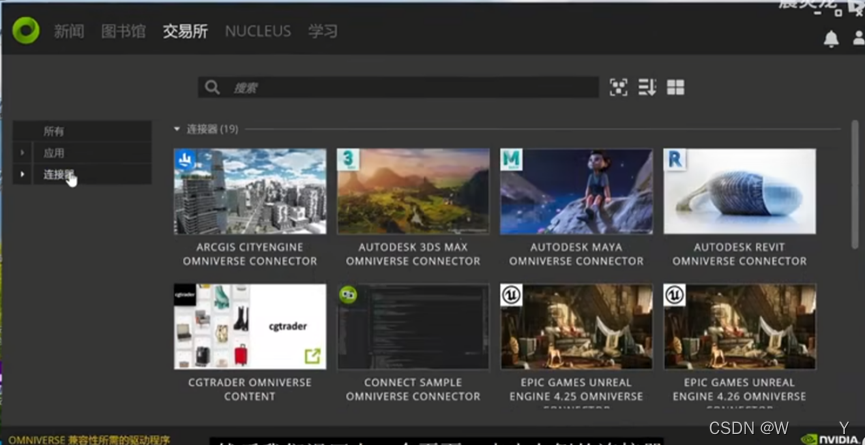865x445 pixels.
Task: Click AUTODESK 3DS MAX OMNIVERSE CONNECTOR title
Action: [x=413, y=254]
